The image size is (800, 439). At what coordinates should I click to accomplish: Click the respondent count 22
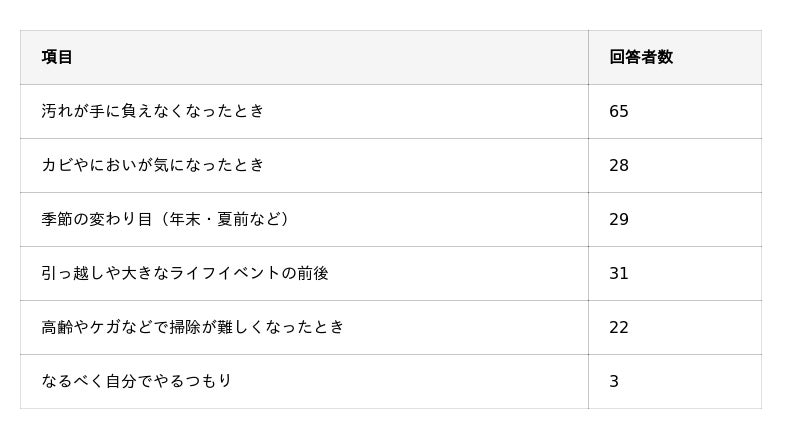tap(619, 327)
